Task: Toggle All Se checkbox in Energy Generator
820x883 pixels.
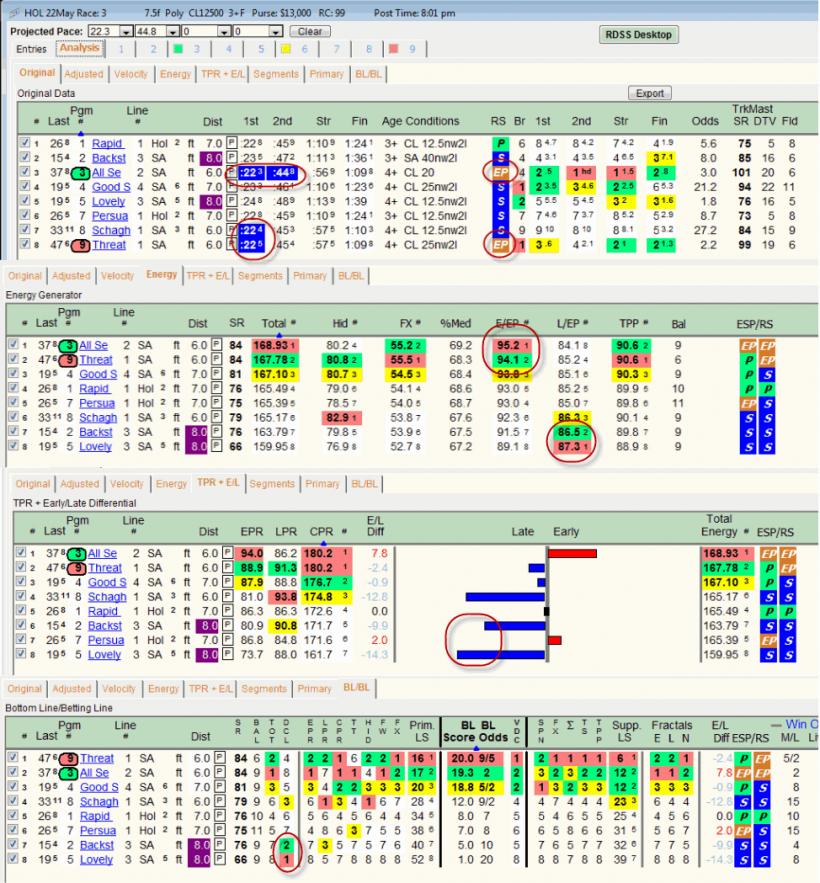Action: (12, 344)
